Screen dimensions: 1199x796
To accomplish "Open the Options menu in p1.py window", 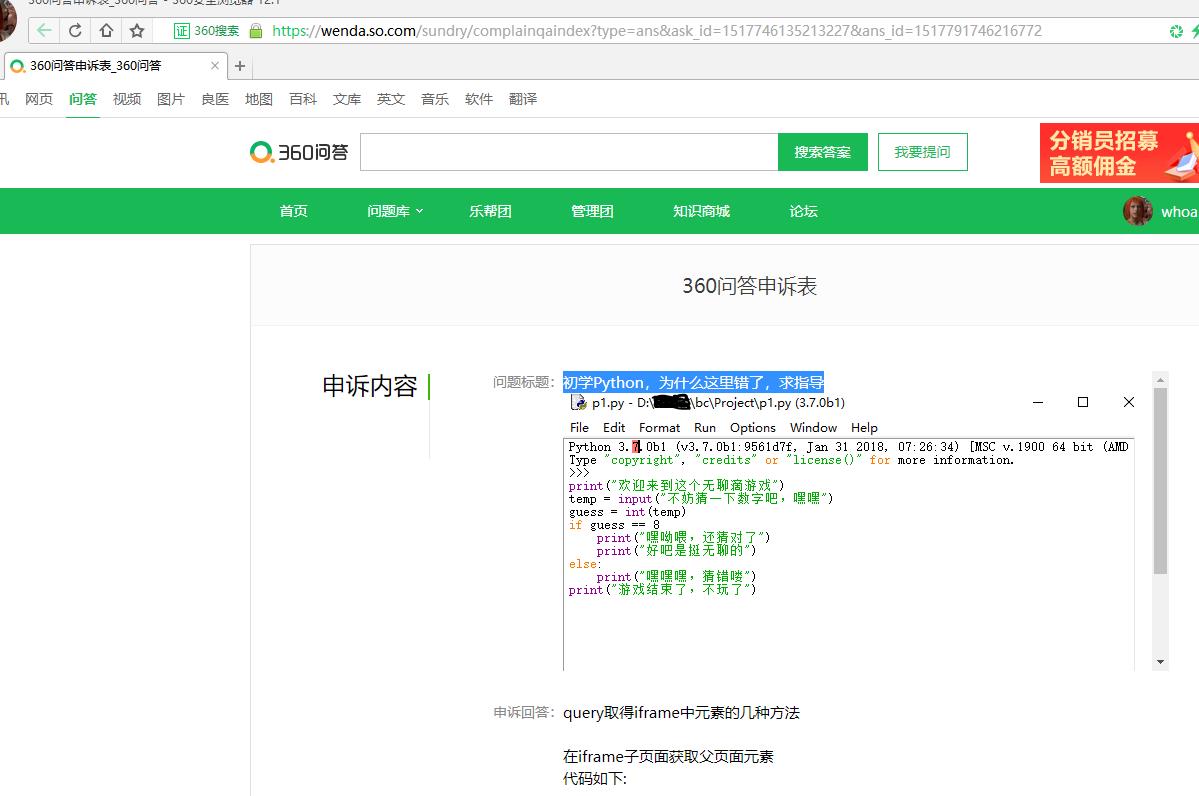I will 752,427.
